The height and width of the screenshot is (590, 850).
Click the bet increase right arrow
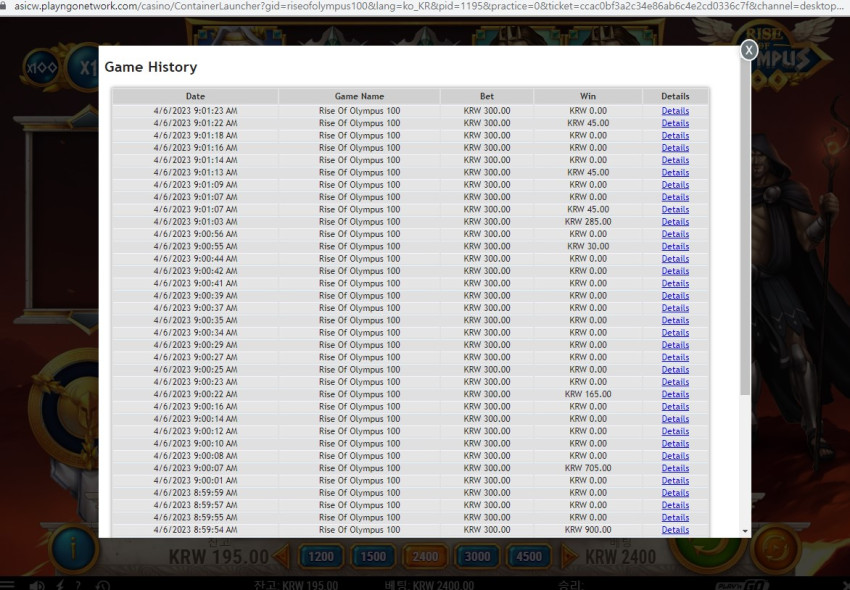tap(569, 556)
